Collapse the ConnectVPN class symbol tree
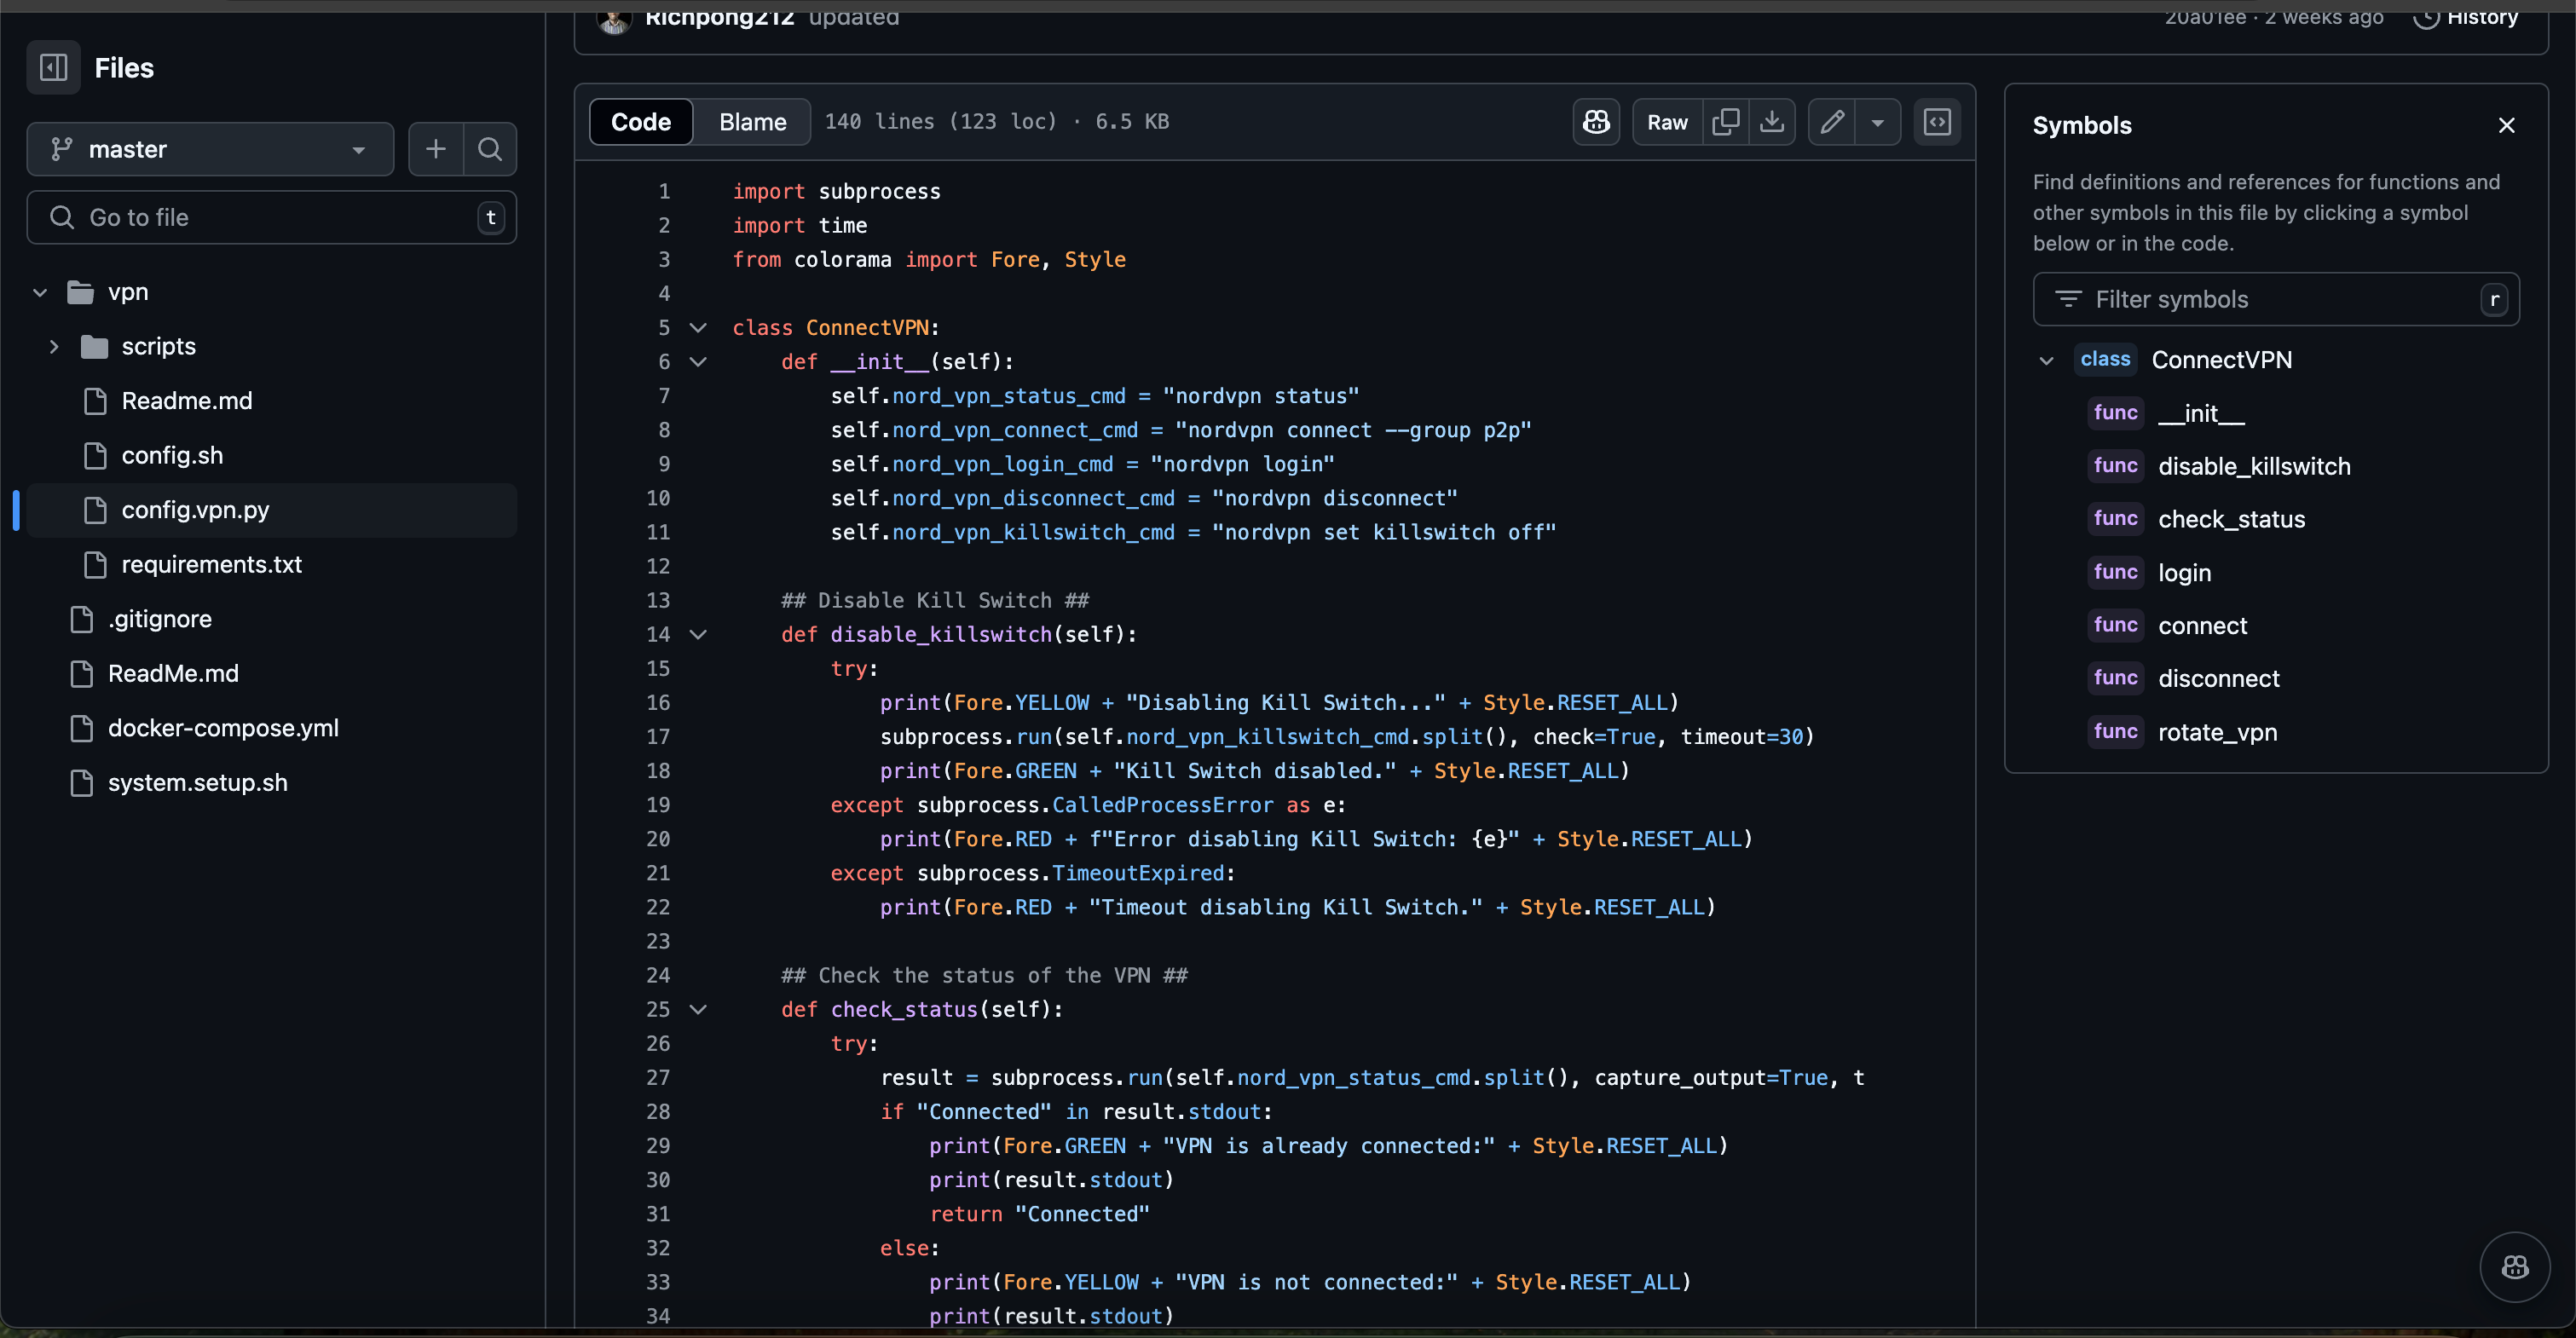The width and height of the screenshot is (2576, 1338). 2046,360
